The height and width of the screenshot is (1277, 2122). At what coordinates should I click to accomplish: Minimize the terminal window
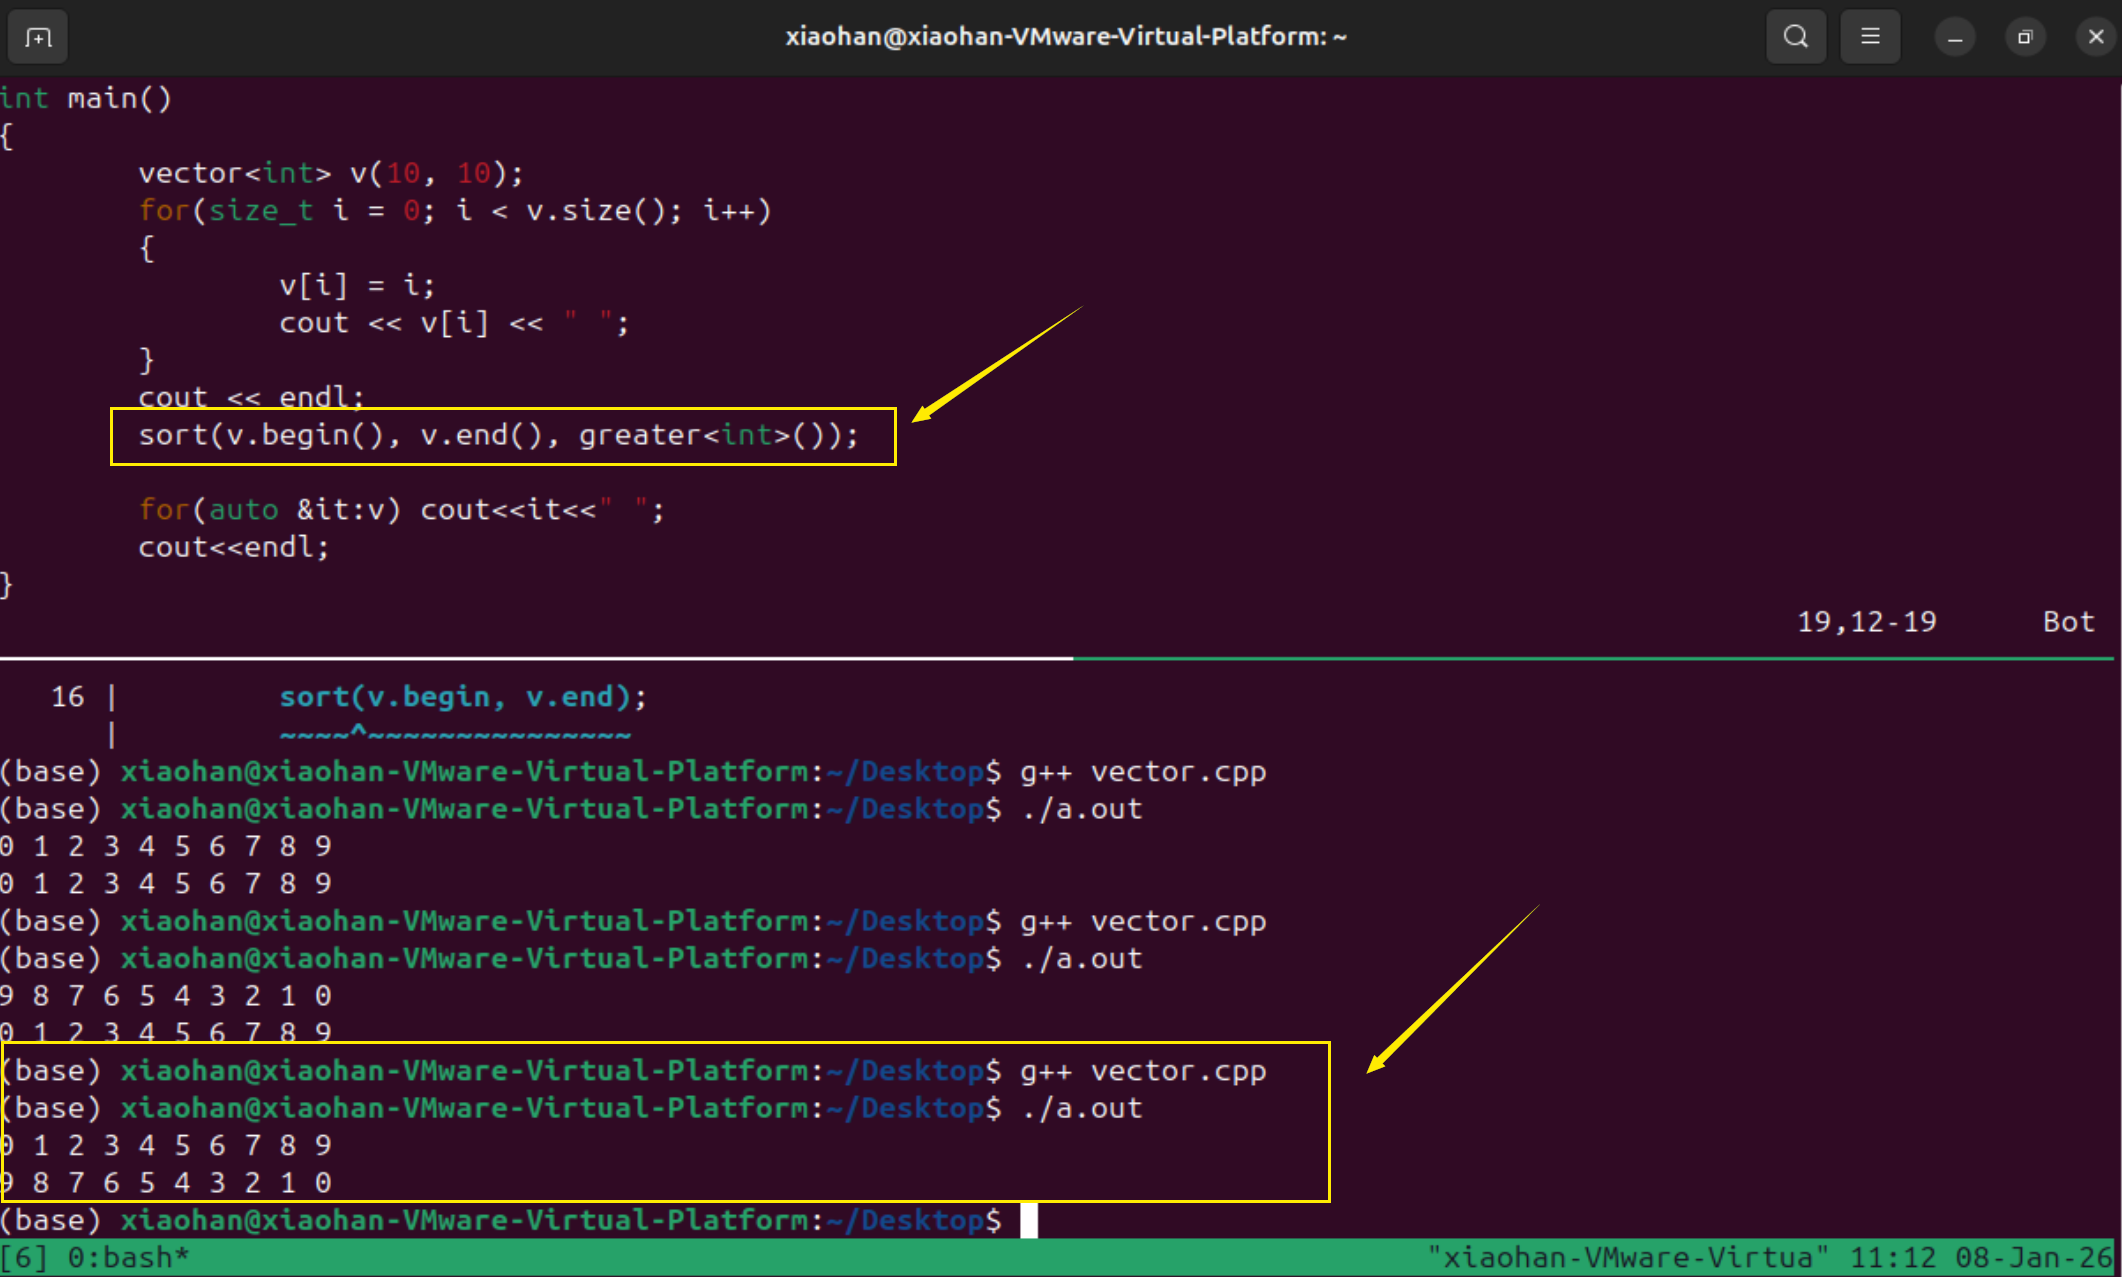1955,37
